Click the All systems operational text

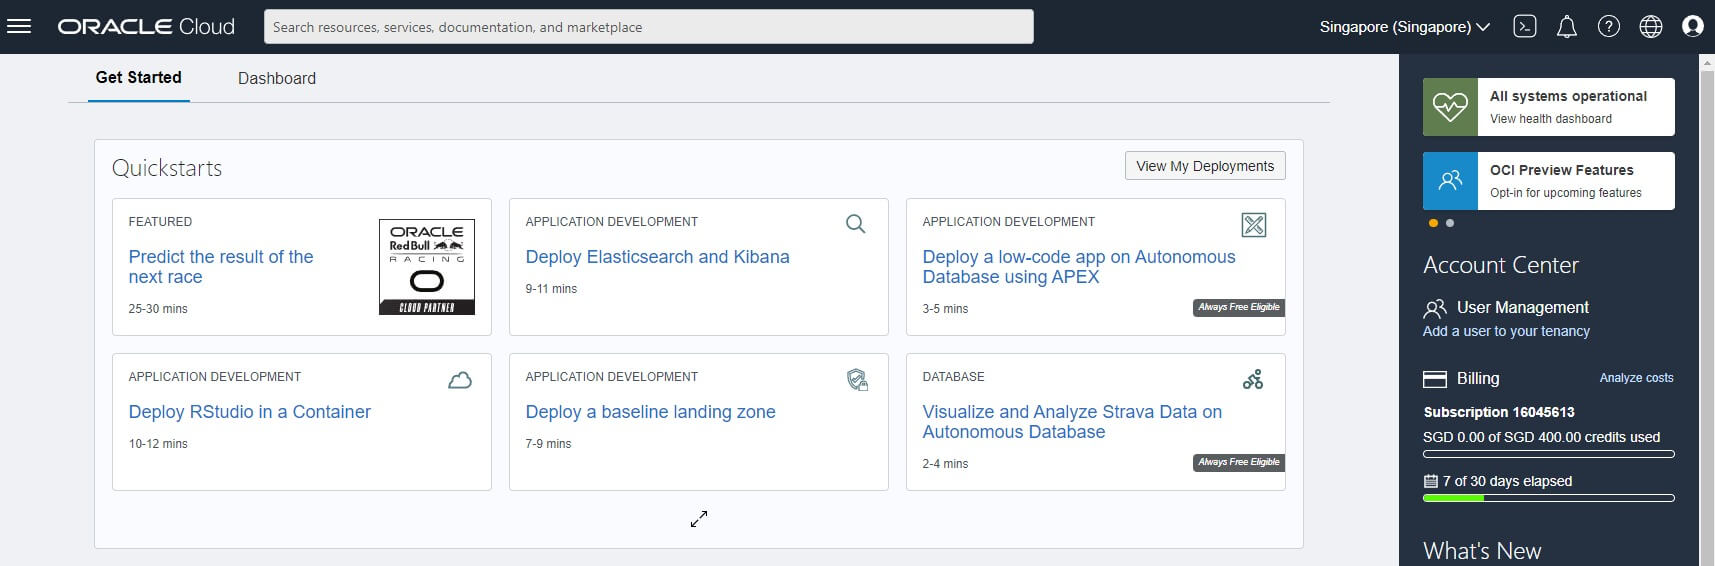1568,96
